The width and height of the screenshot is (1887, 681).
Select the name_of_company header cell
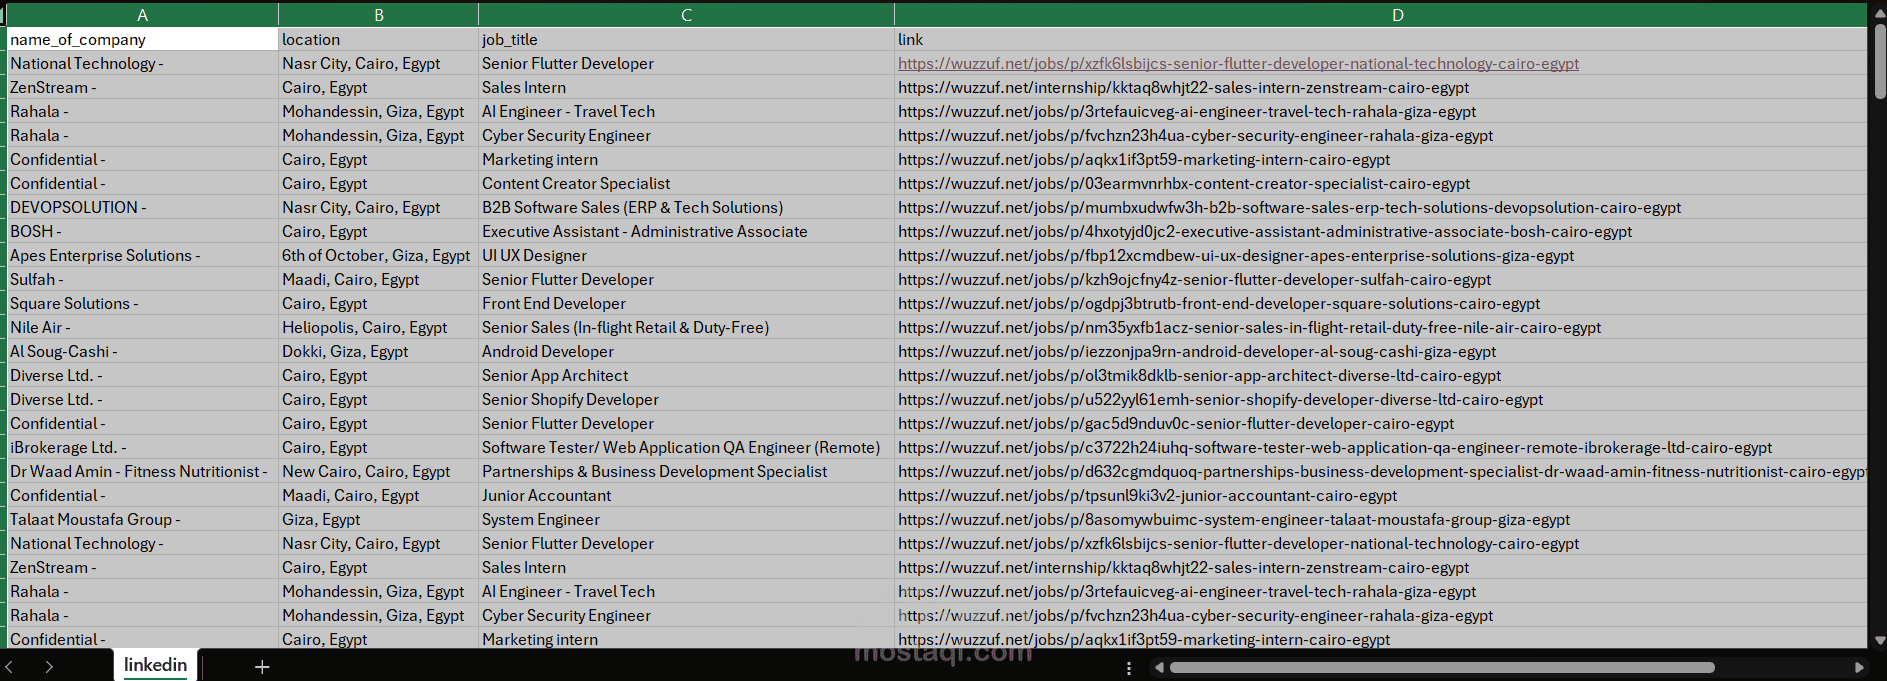click(143, 39)
